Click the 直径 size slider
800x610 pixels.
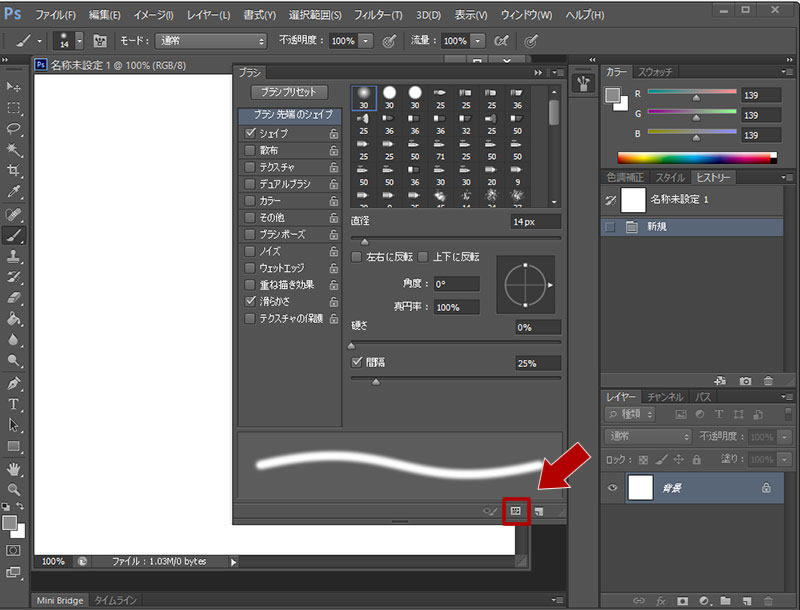coord(456,238)
